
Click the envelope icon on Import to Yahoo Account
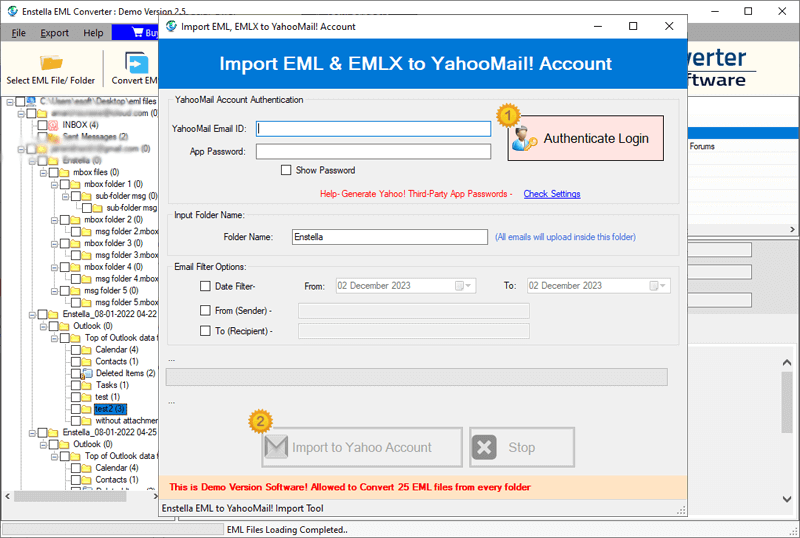point(276,447)
